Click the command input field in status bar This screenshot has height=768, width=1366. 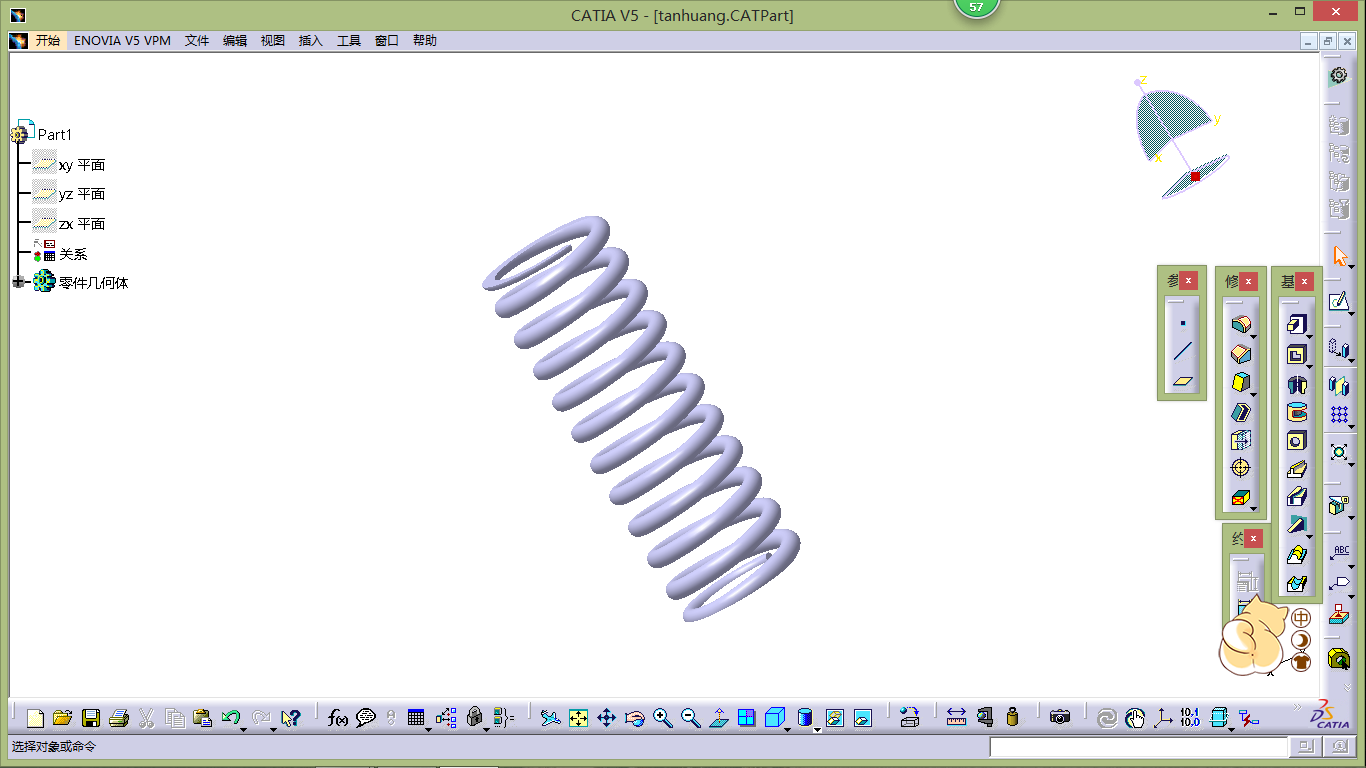click(1138, 747)
